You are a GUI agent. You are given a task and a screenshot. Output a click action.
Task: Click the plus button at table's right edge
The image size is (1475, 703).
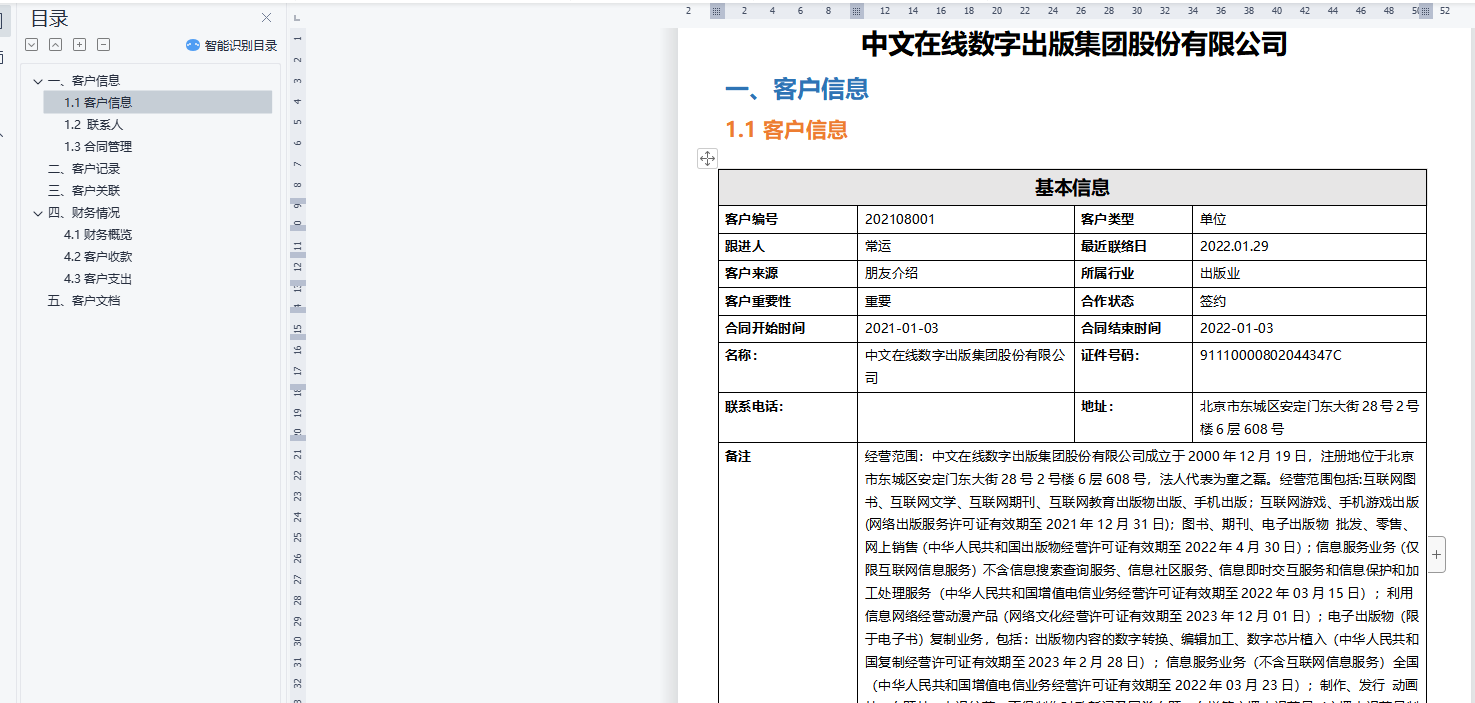coord(1436,553)
